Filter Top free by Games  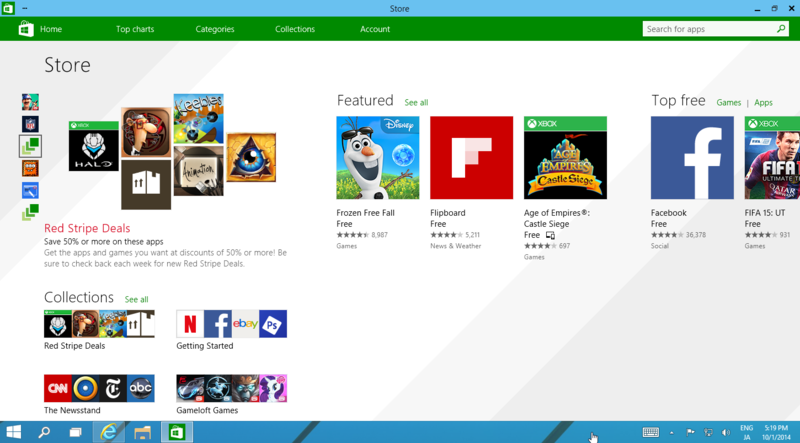[729, 103]
